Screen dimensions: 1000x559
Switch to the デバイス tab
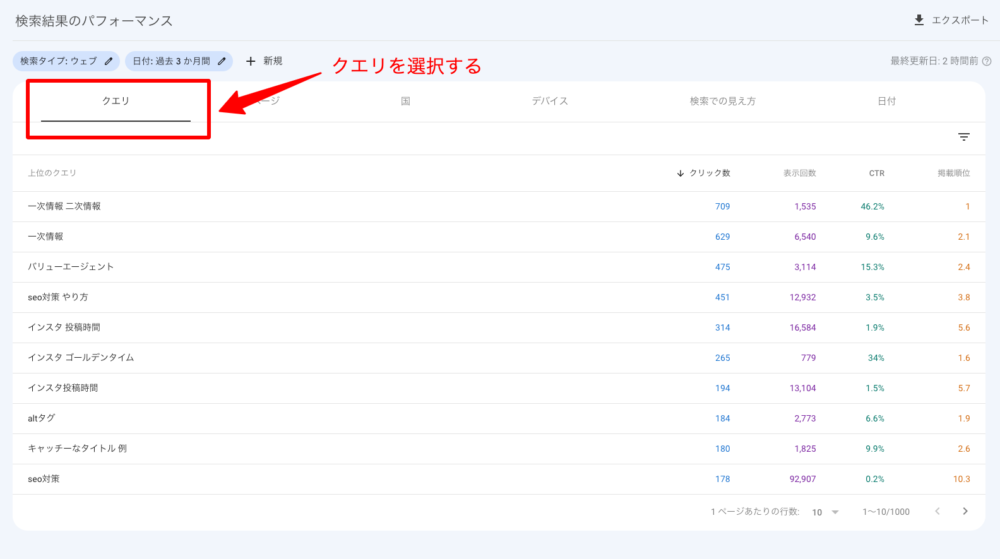point(550,102)
